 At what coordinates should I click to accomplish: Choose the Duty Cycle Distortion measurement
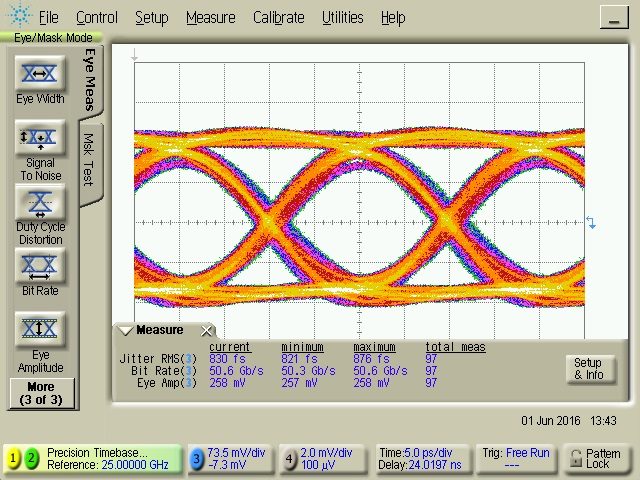[40, 203]
